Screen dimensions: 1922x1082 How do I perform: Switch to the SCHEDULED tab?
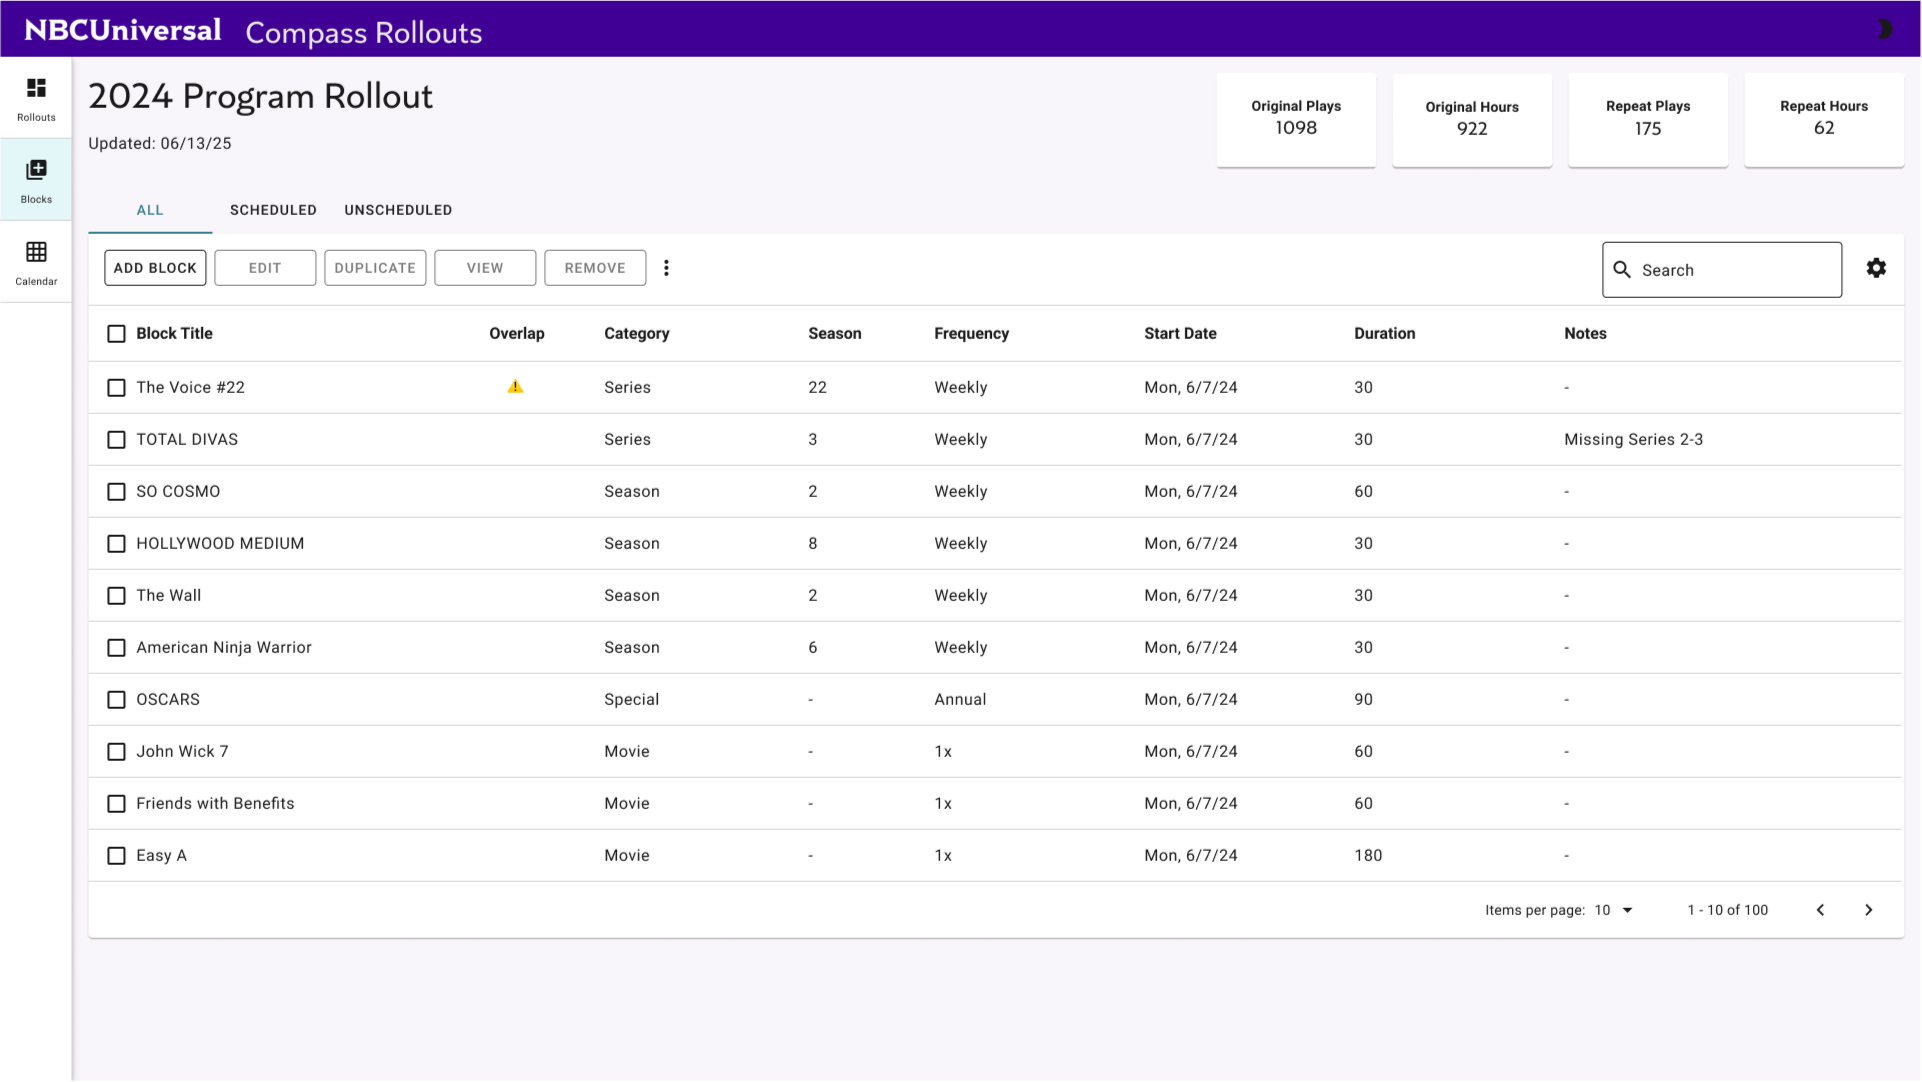coord(273,210)
